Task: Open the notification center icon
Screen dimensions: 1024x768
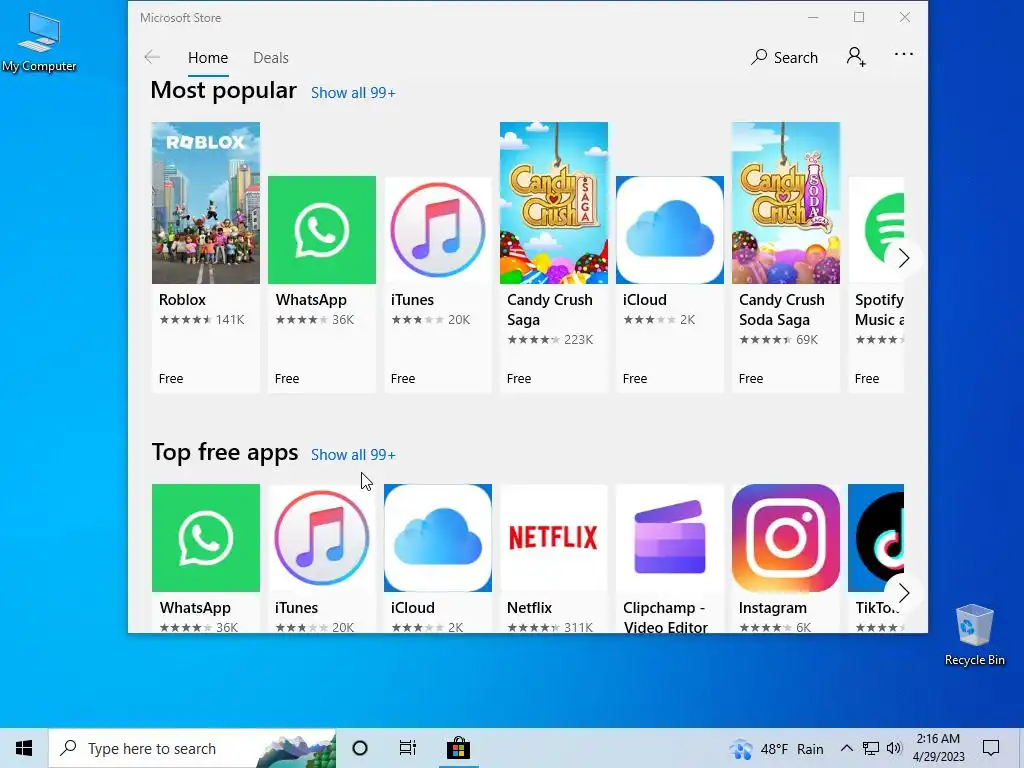Action: [x=991, y=748]
